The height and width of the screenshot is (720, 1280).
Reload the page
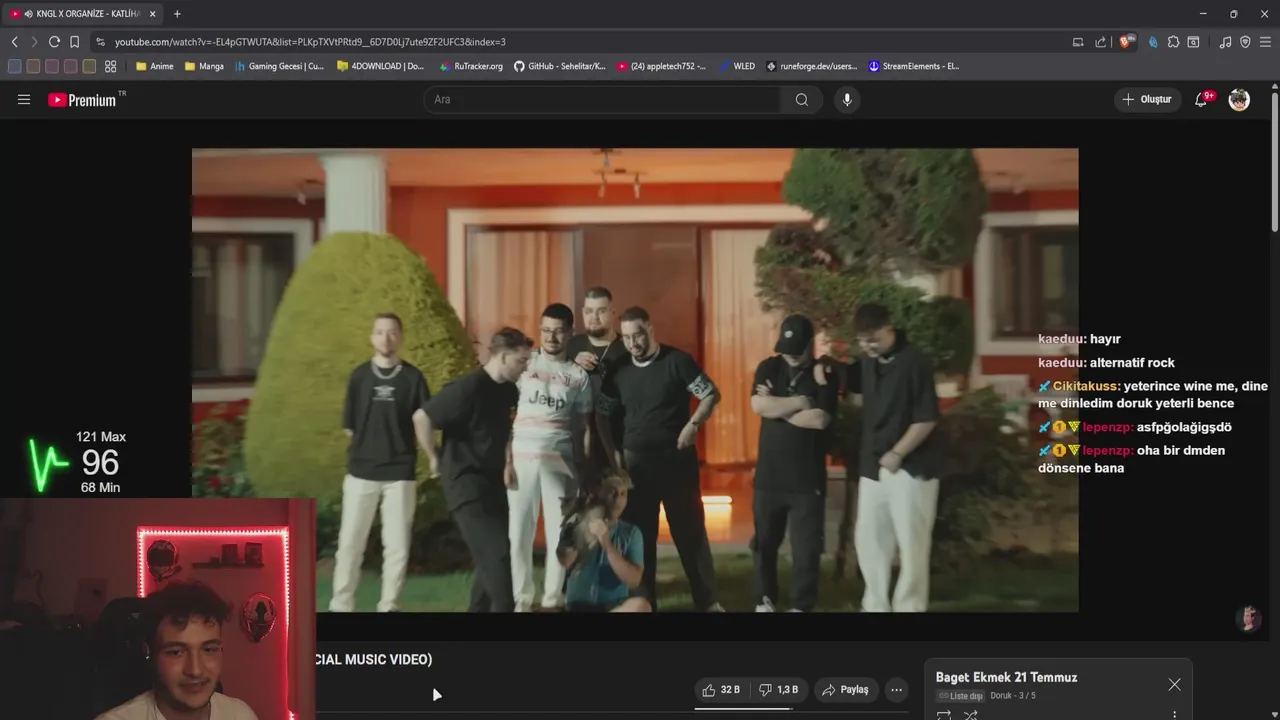(x=54, y=42)
